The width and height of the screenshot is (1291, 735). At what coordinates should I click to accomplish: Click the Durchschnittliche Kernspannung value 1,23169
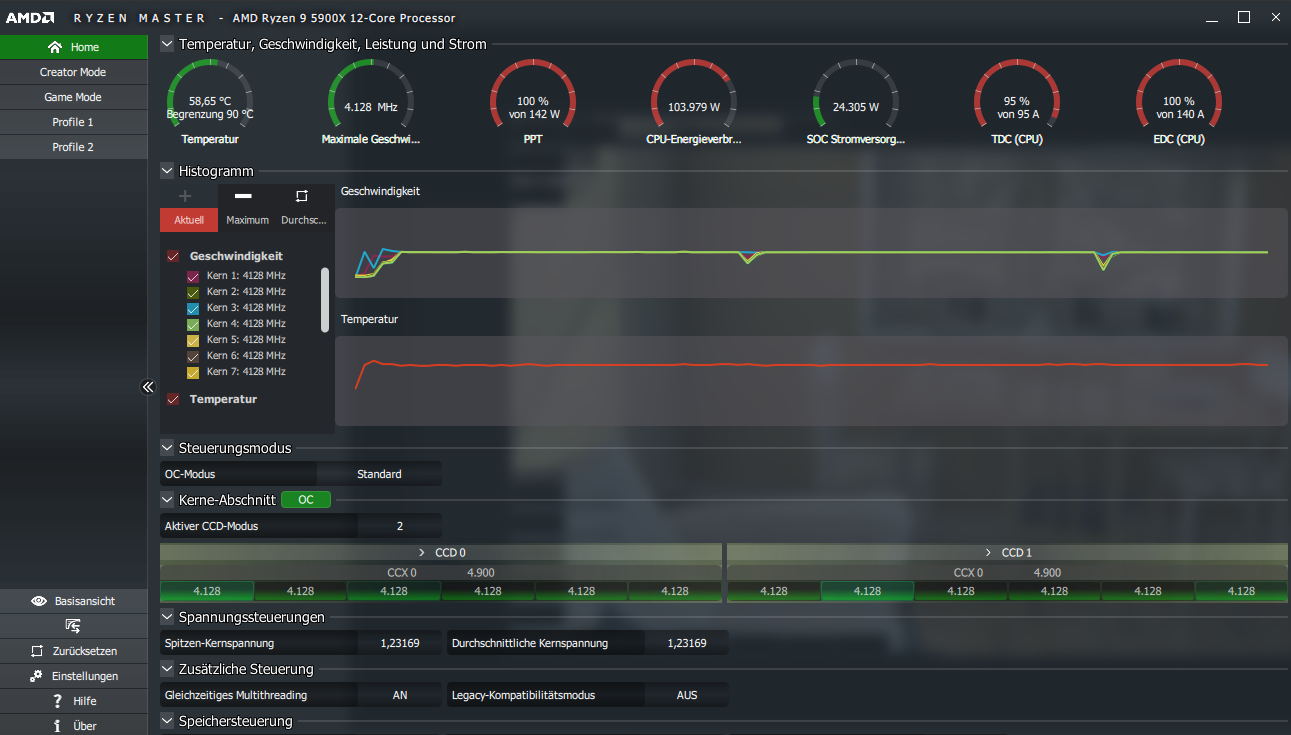click(686, 643)
